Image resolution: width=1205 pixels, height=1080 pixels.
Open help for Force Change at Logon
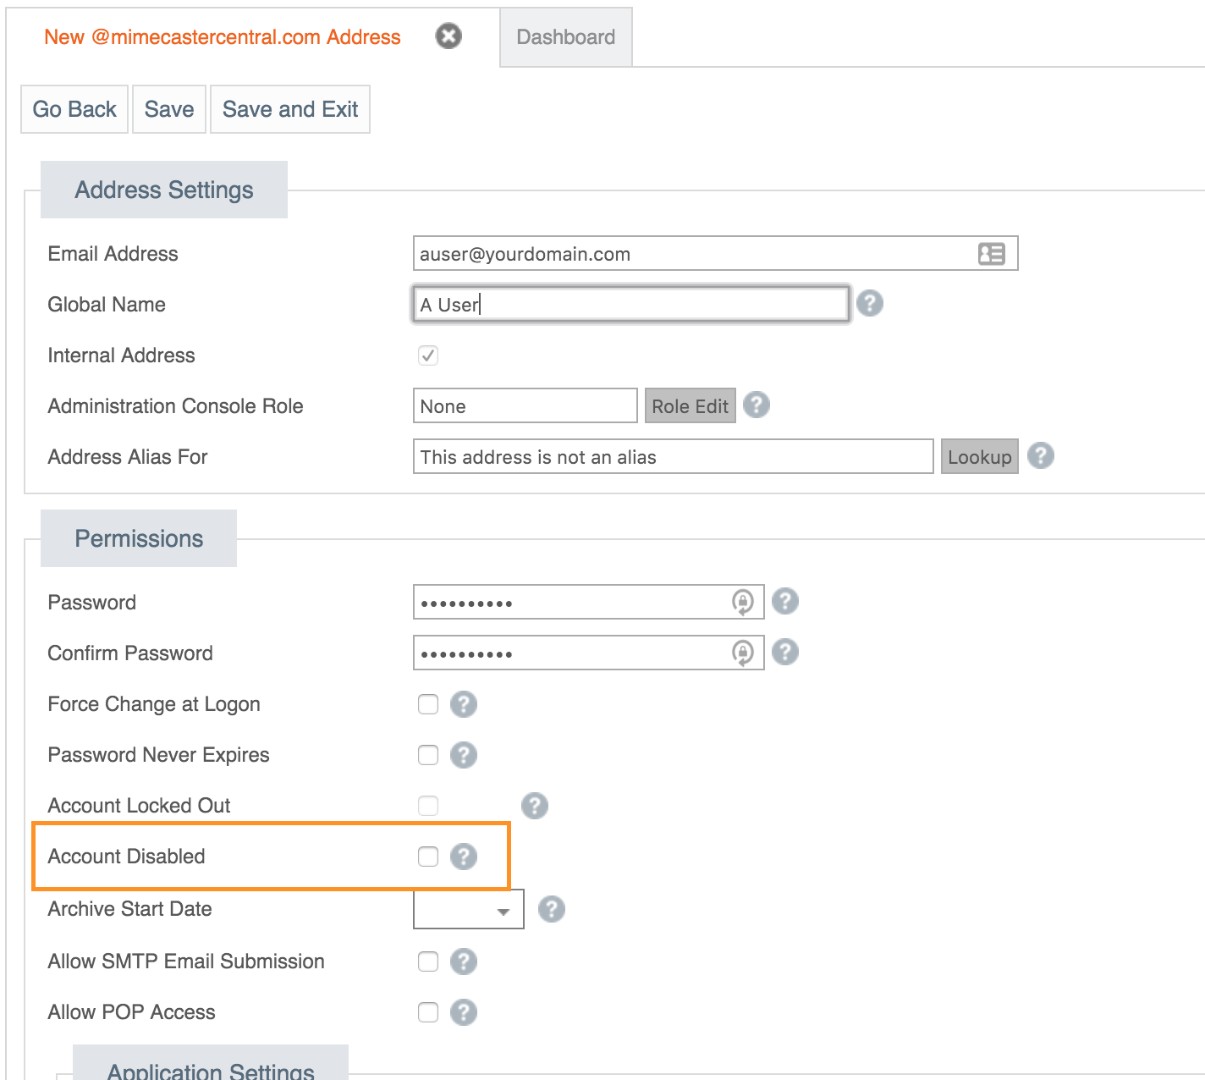click(x=463, y=704)
